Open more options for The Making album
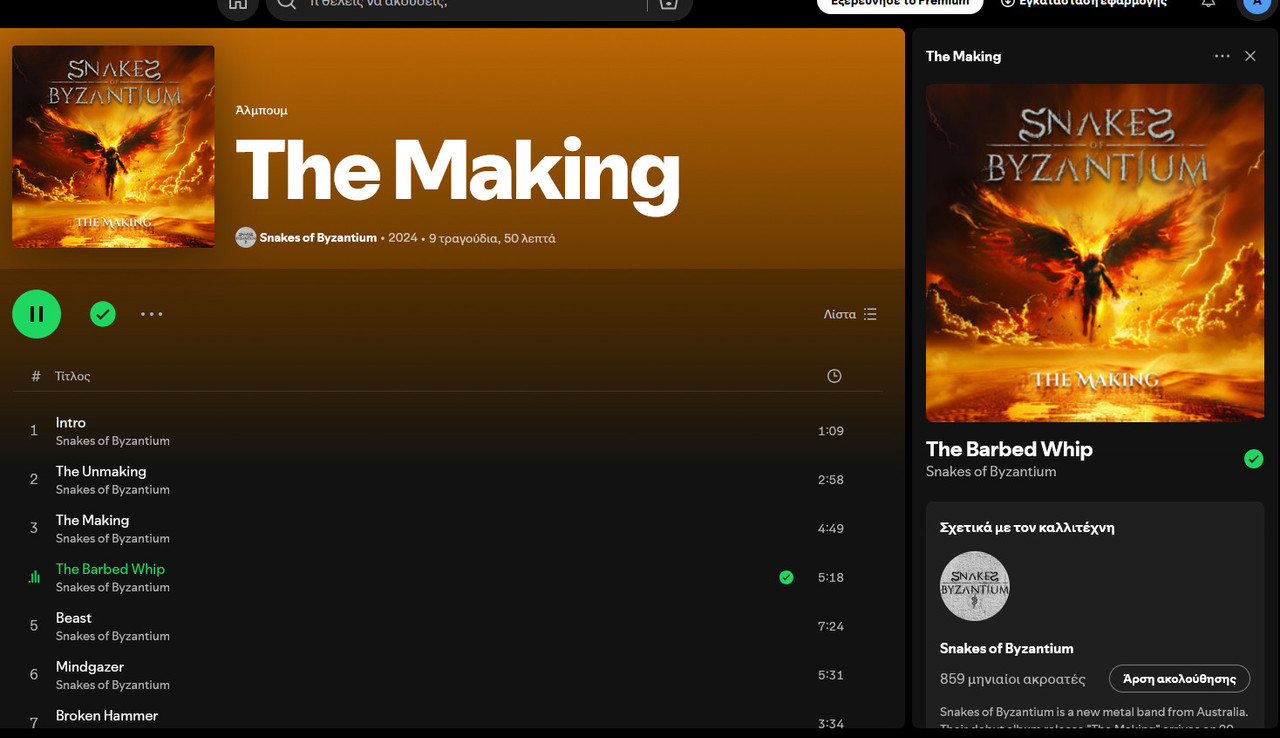Viewport: 1280px width, 738px height. (151, 314)
